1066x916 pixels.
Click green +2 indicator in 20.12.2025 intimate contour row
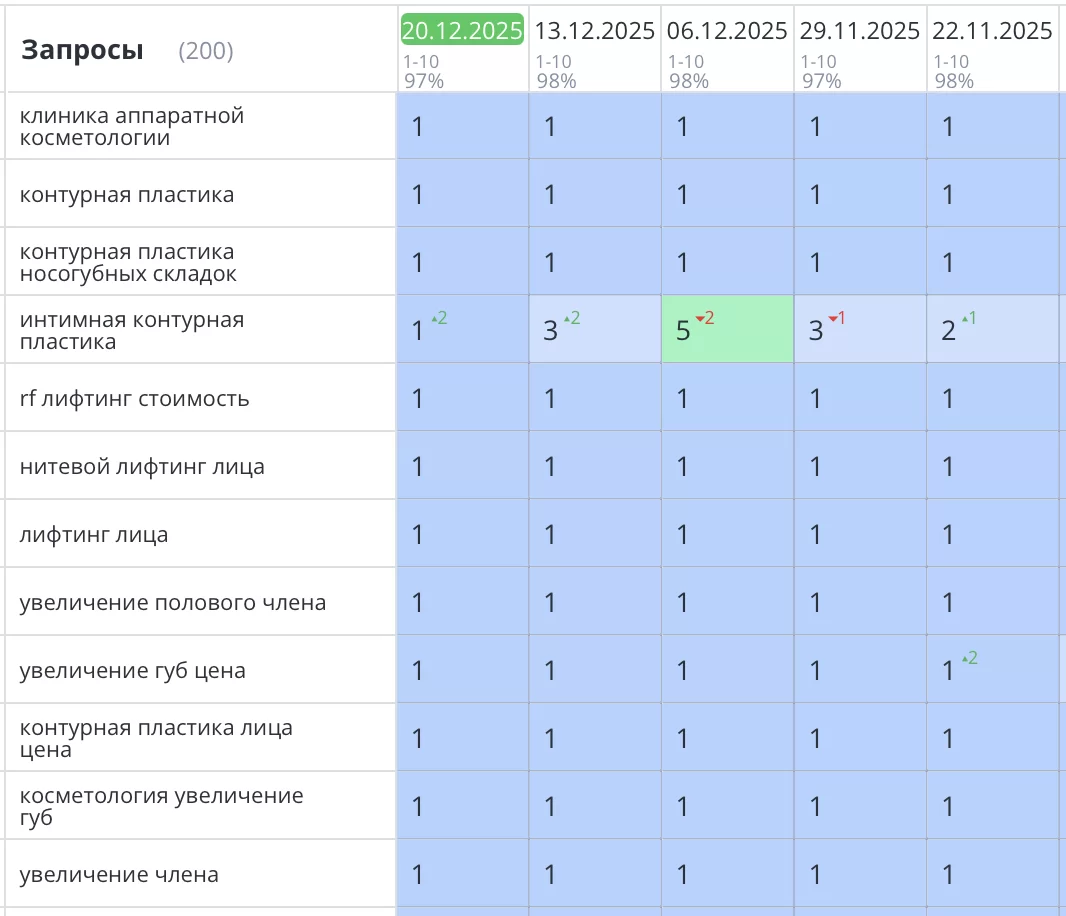439,318
